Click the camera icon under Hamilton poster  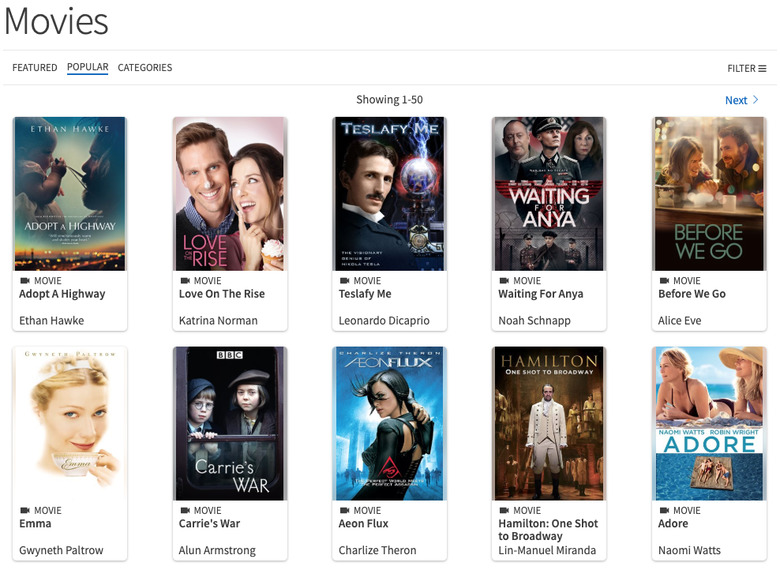(504, 510)
